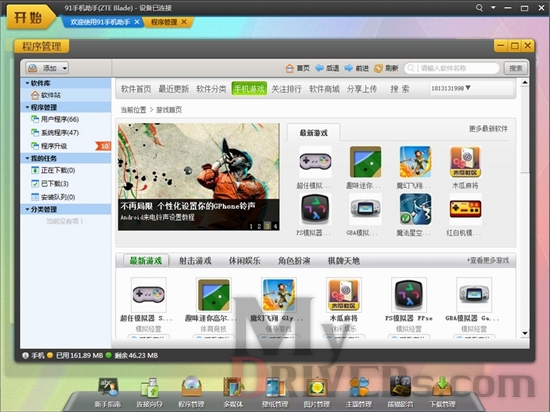This screenshot has width=550, height=412.
Task: Select 正在下载(0) in sidebar
Action: tap(66, 170)
